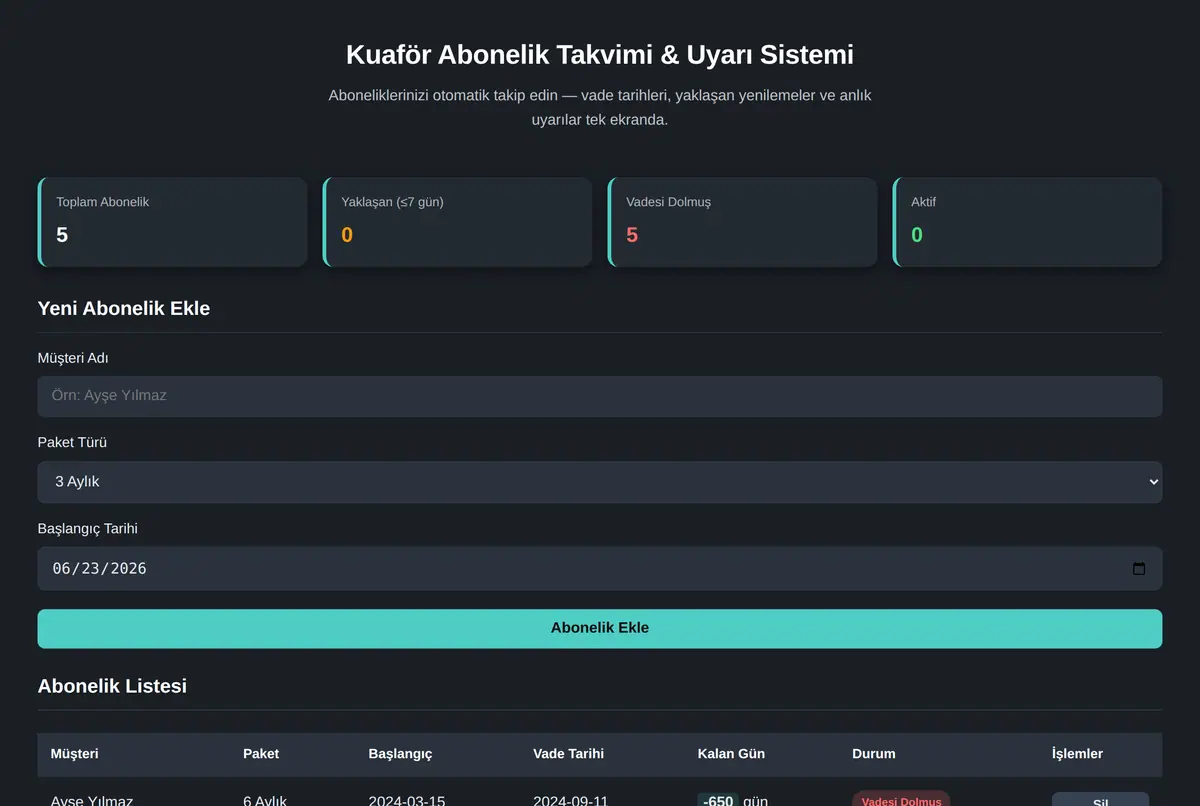Click the total subscriptions value 5

pos(62,235)
